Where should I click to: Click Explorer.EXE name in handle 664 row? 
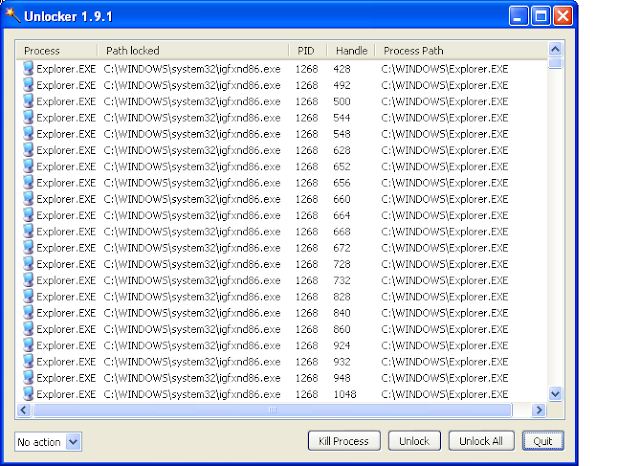(x=66, y=215)
